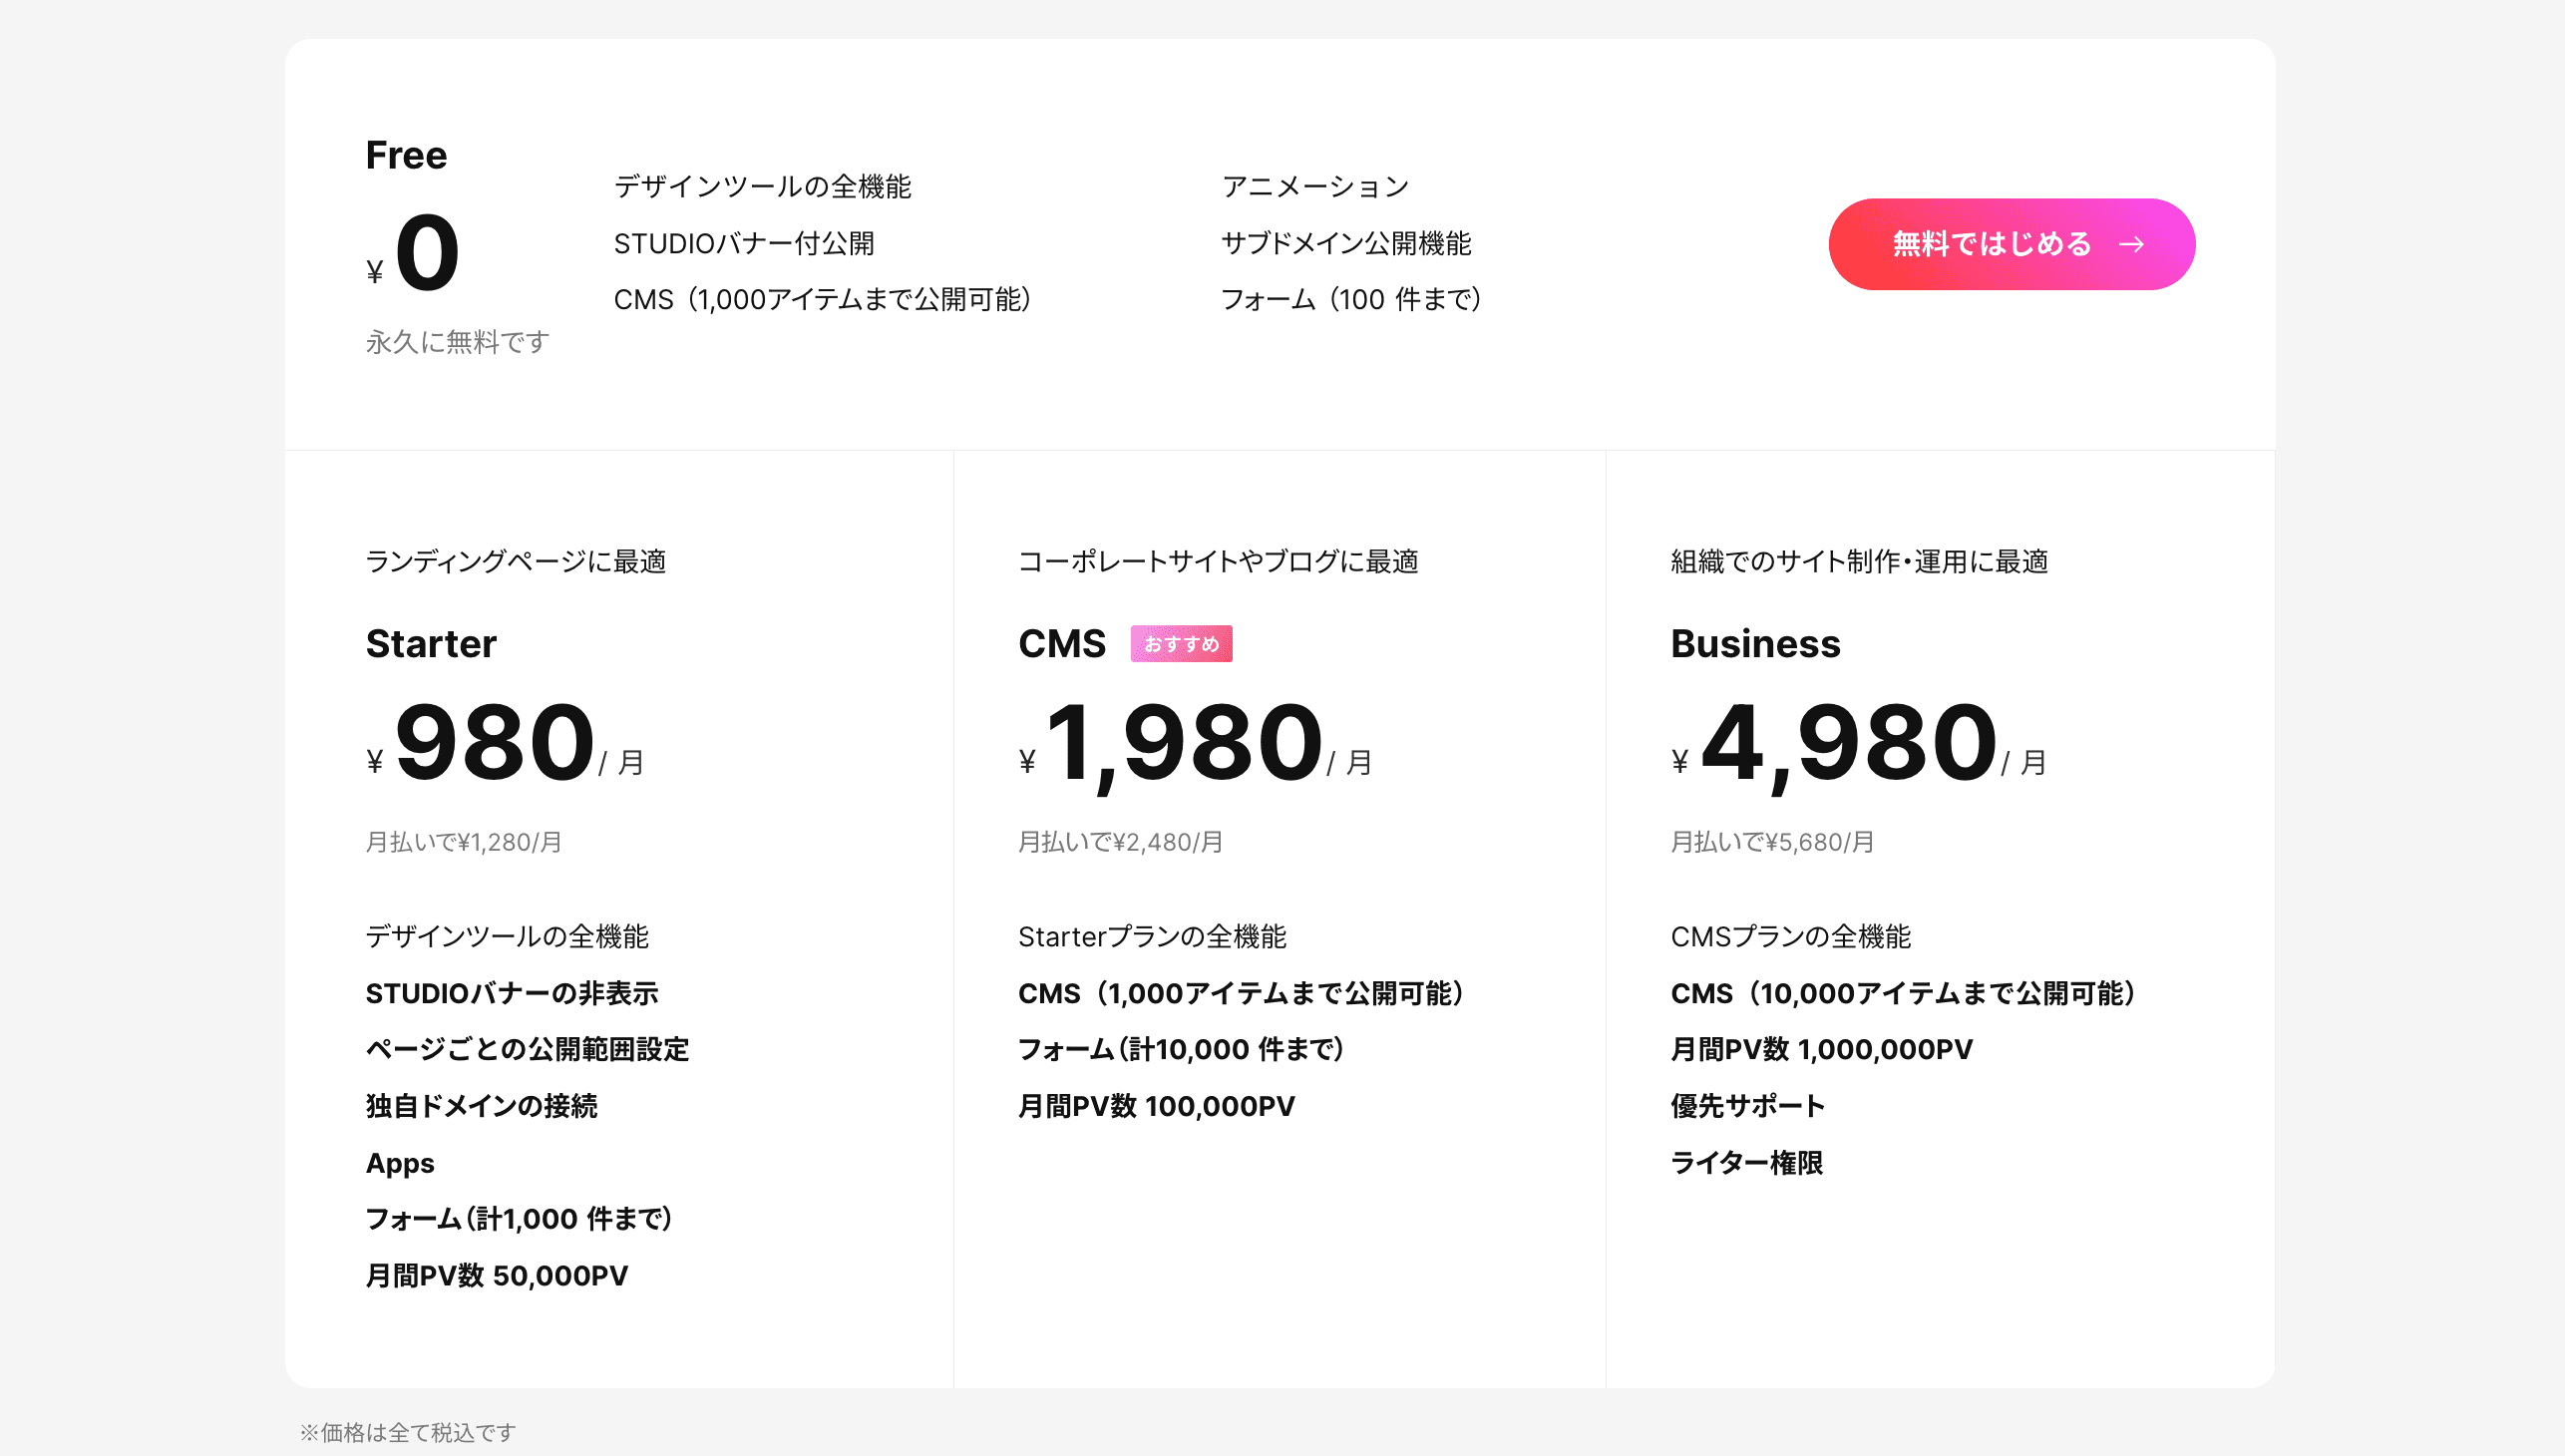This screenshot has width=2565, height=1456.
Task: Click the ※価格は全て税込です footnote
Action: (x=408, y=1433)
